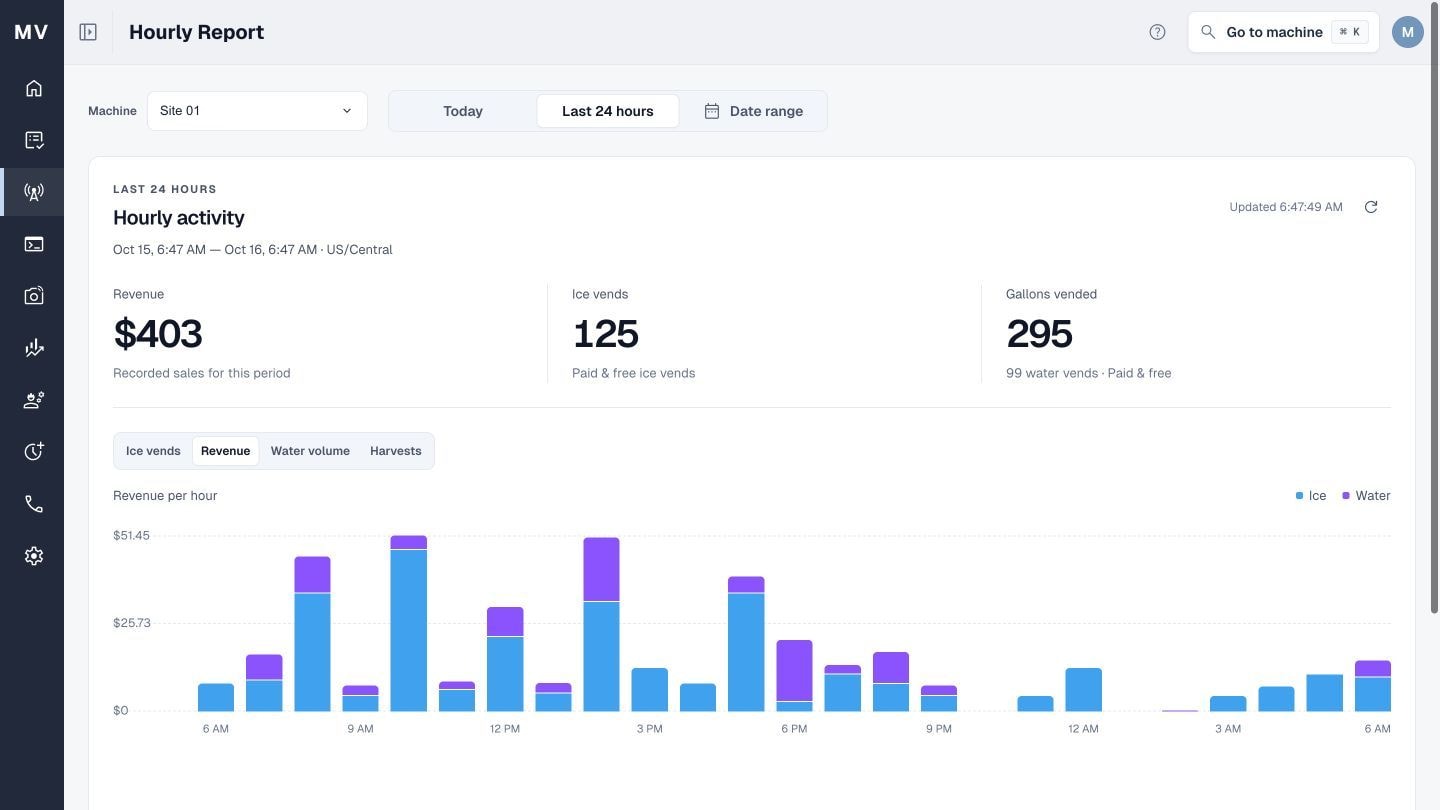Show the Water volume chart tab

310,451
